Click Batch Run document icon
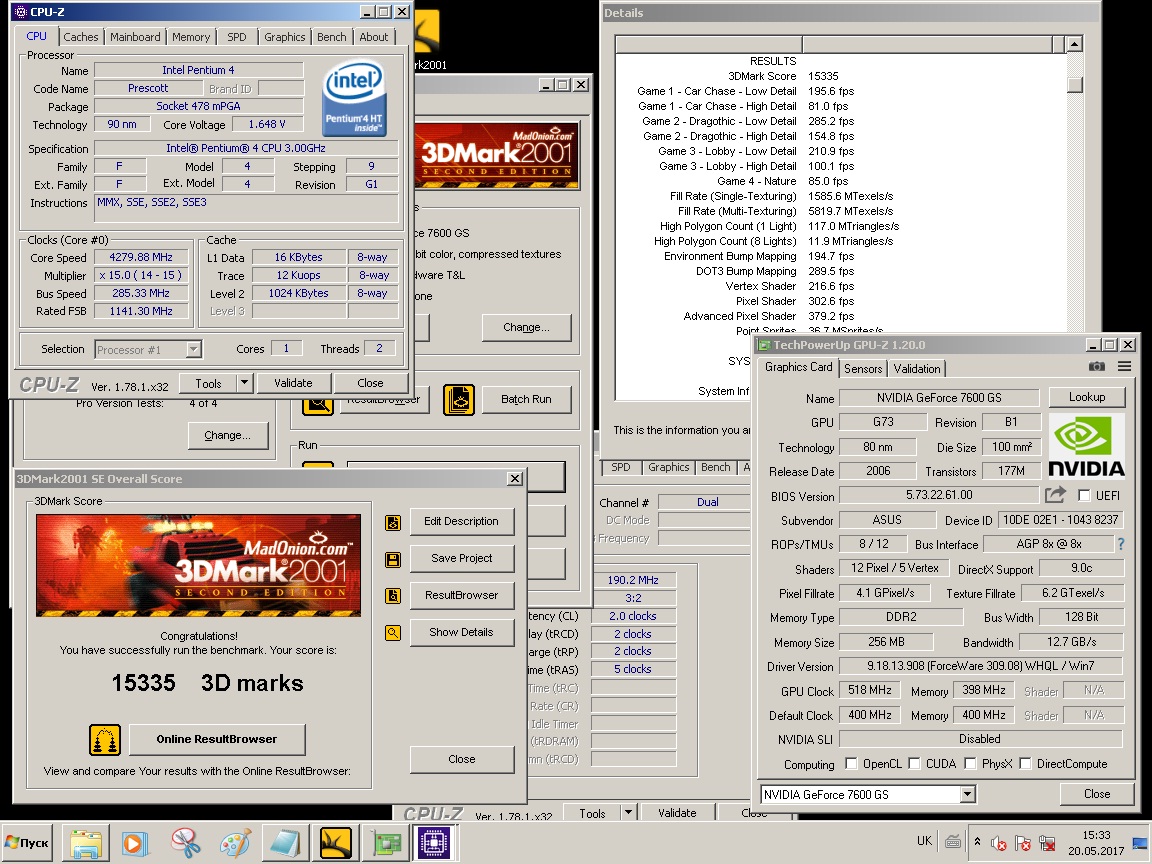 click(x=459, y=400)
